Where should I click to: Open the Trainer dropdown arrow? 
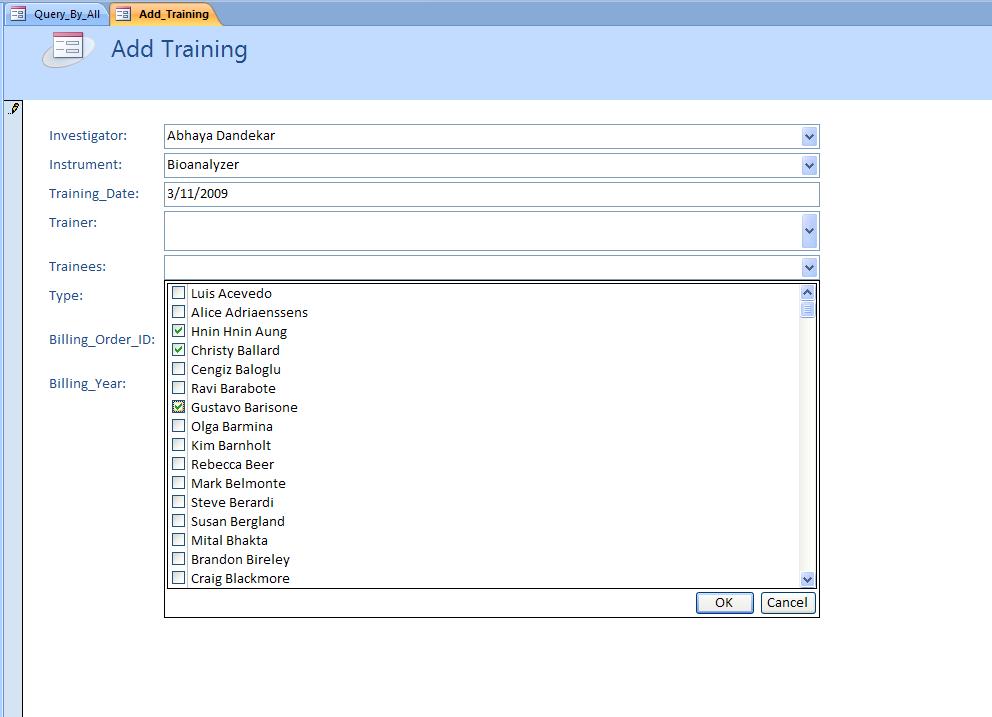point(809,231)
